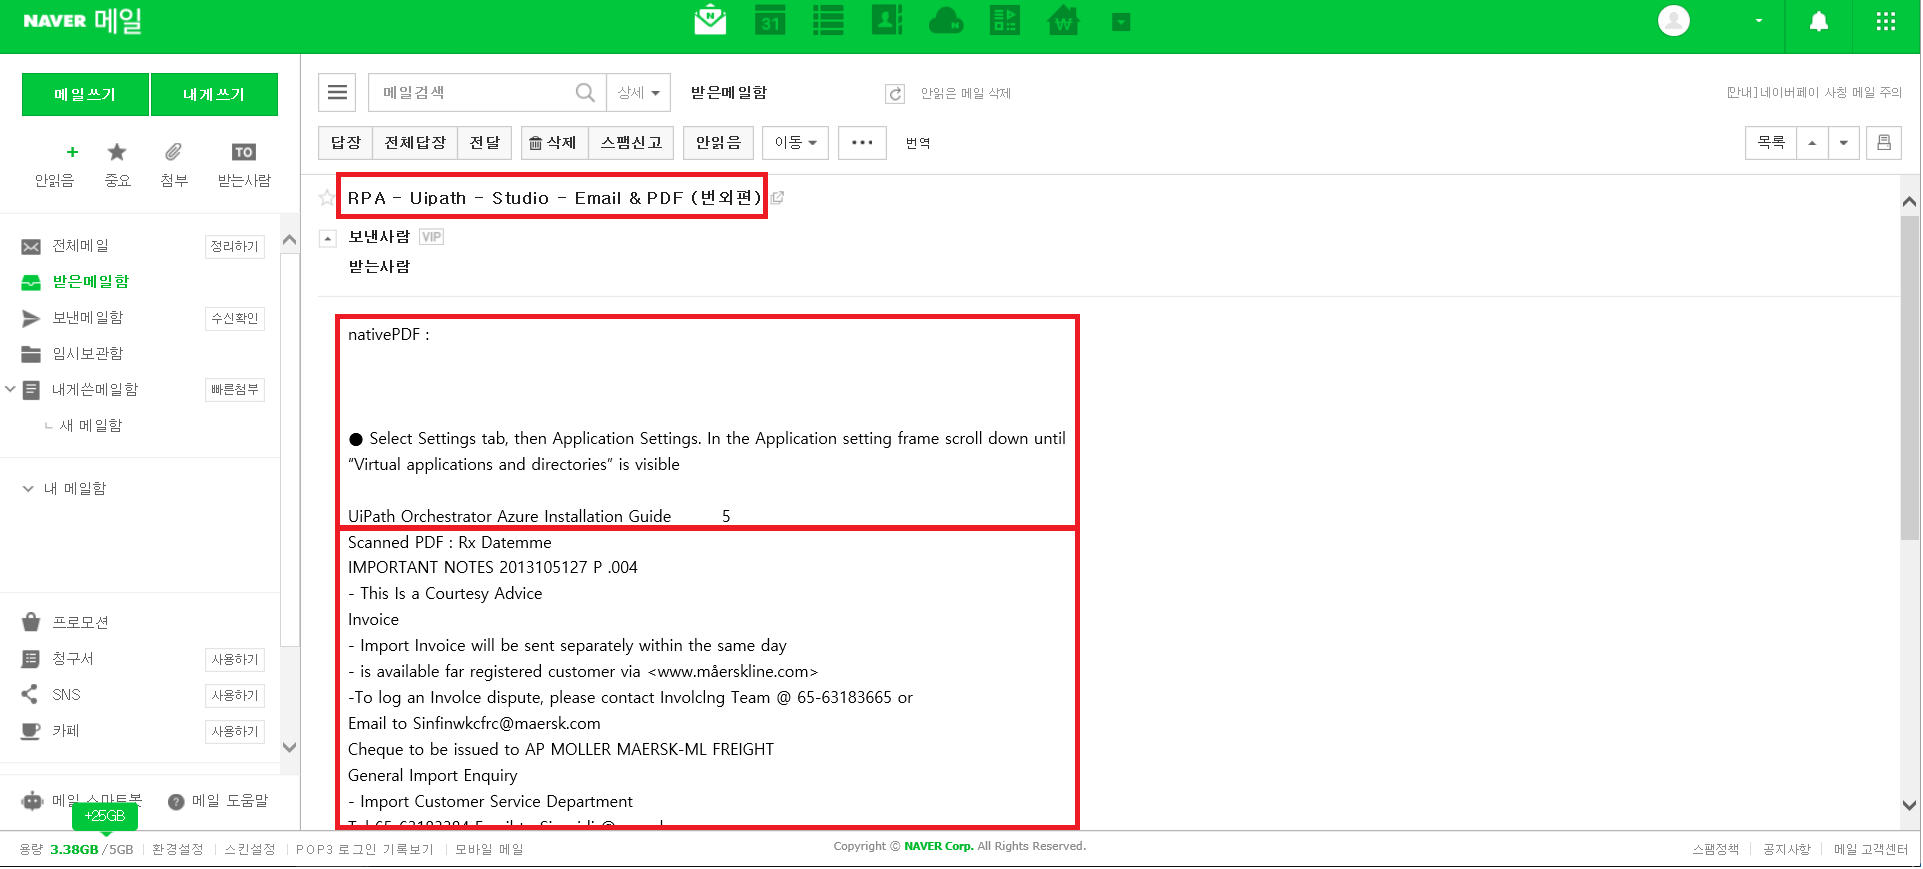Open the Office document icon
Viewport: 1923px width, 869px height.
tap(1005, 20)
